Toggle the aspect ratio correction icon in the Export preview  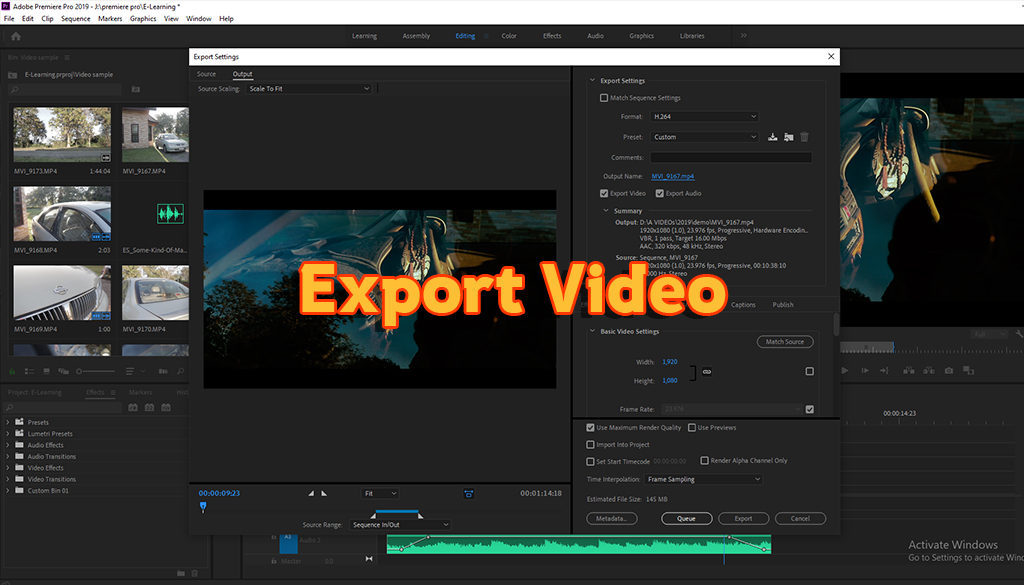(x=468, y=494)
